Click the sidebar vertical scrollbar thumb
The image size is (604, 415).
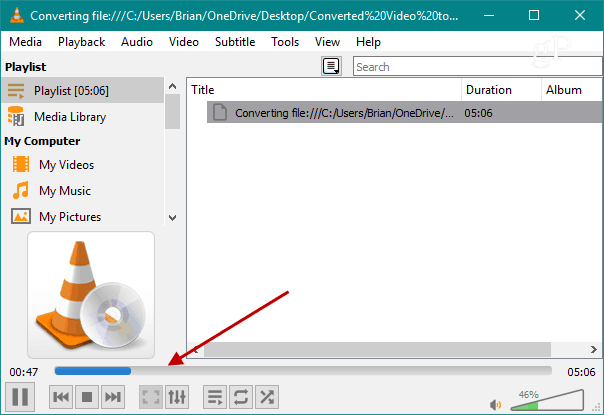tap(173, 112)
